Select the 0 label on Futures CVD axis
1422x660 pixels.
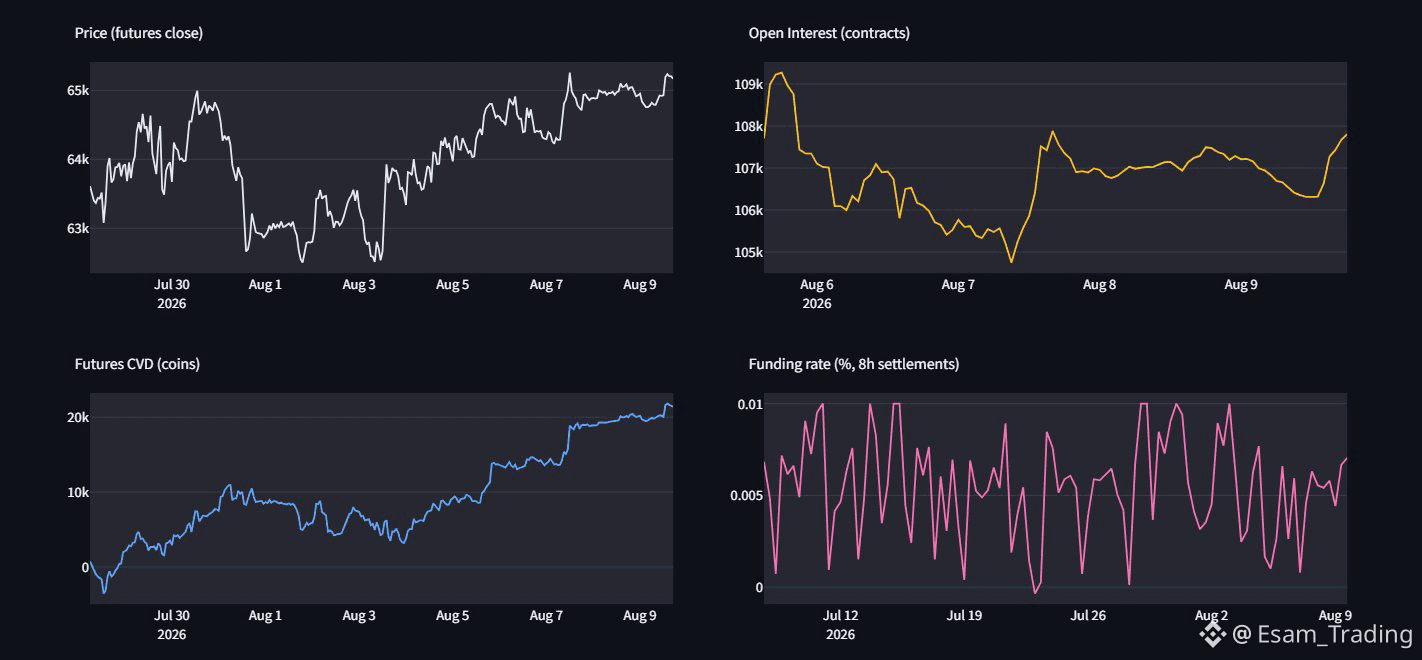[86, 567]
